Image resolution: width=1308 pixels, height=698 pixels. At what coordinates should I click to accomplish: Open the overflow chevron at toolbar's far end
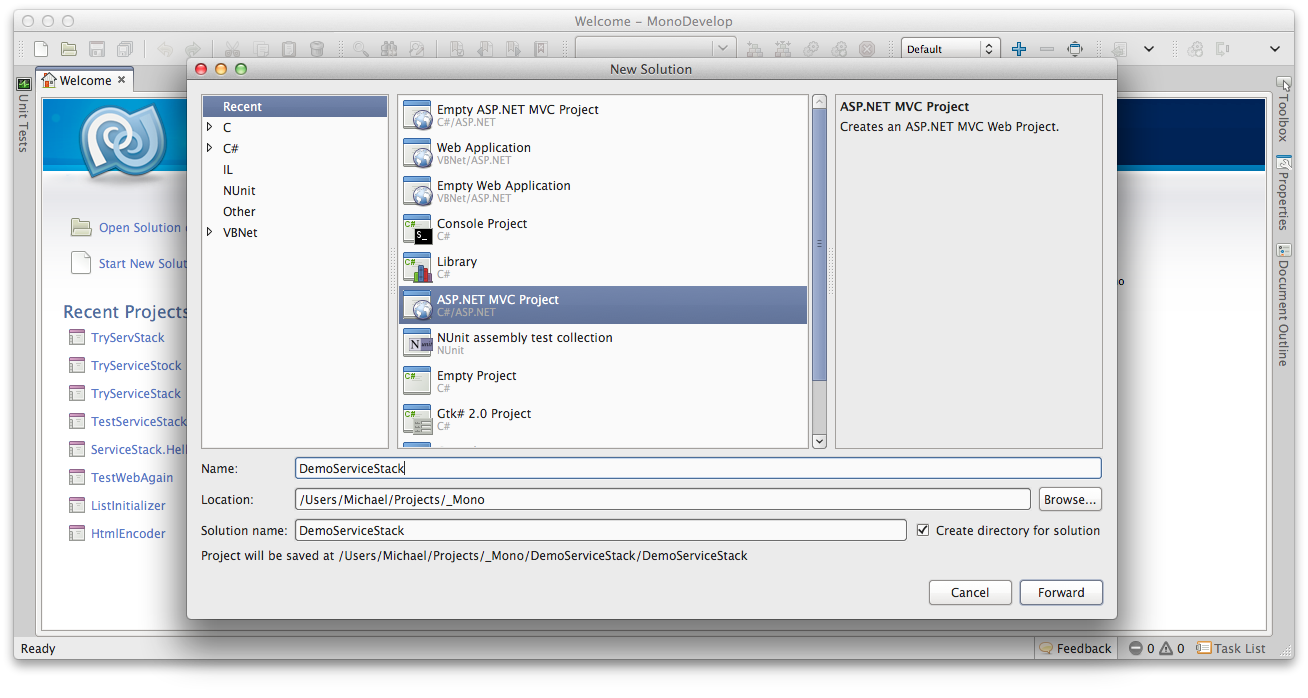(1275, 49)
